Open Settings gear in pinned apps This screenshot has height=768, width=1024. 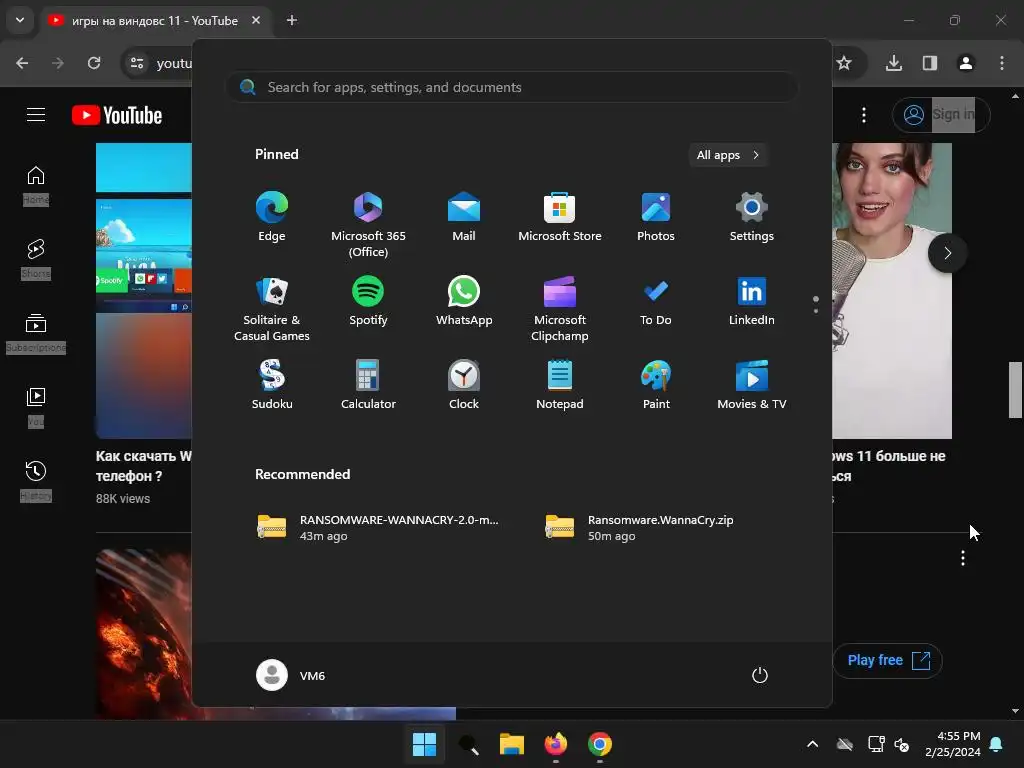[x=752, y=217]
